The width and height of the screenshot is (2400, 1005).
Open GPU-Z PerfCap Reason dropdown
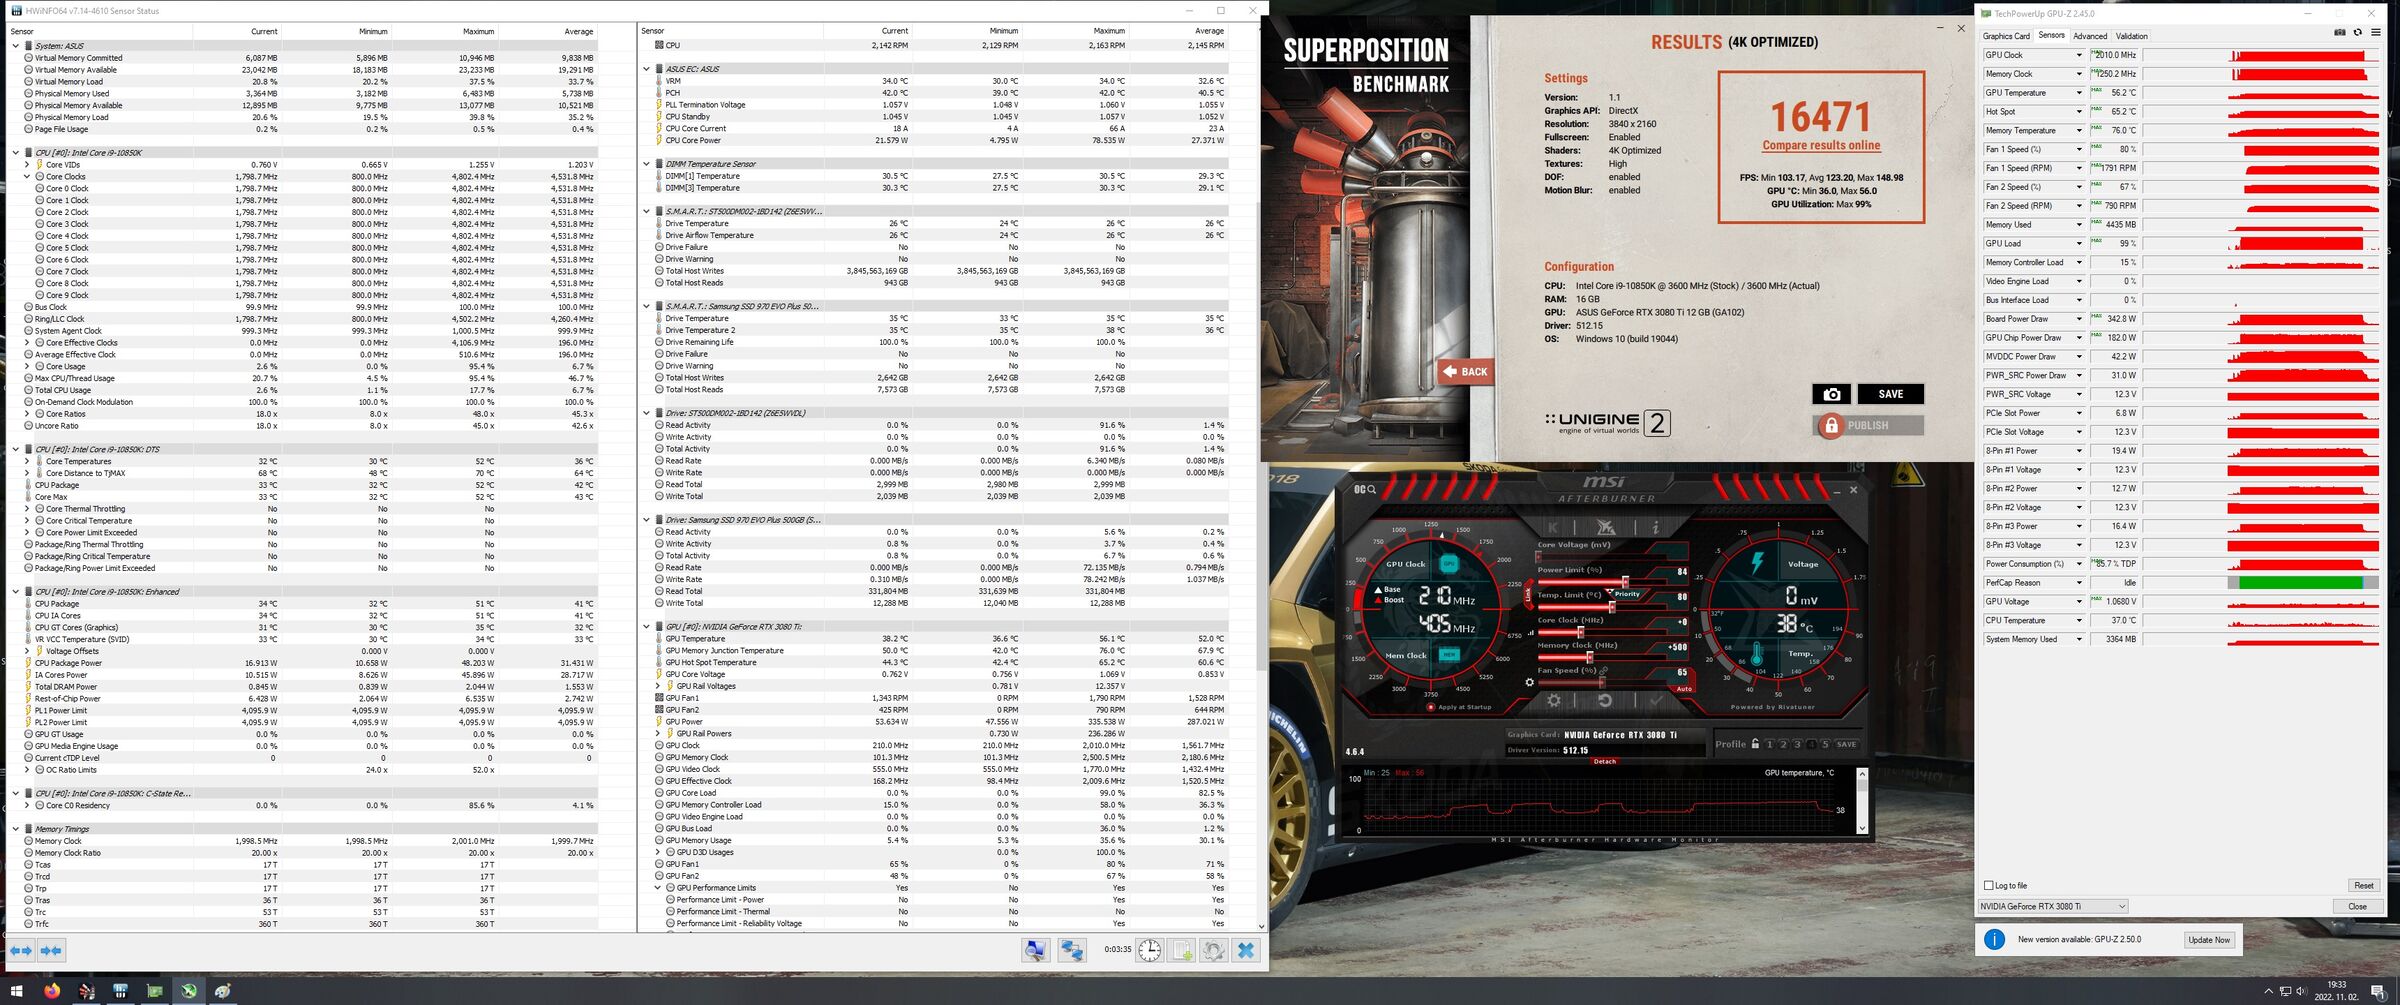pyautogui.click(x=2079, y=583)
